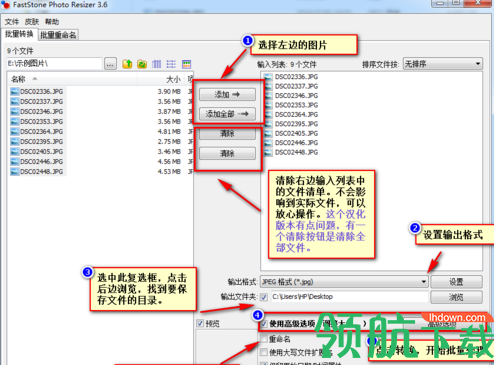Open the favorite folders icon
The width and height of the screenshot is (494, 365).
tap(142, 64)
